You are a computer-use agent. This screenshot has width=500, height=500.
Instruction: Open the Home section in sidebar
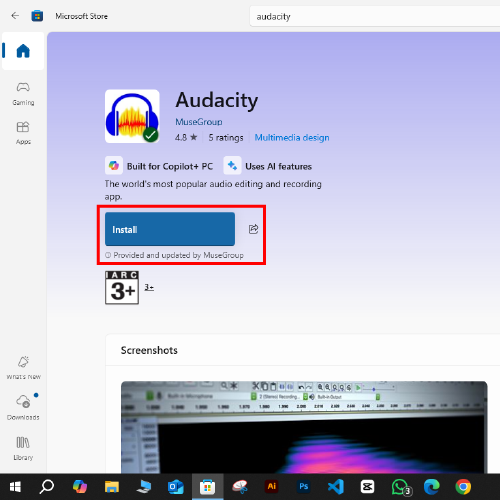pyautogui.click(x=23, y=51)
